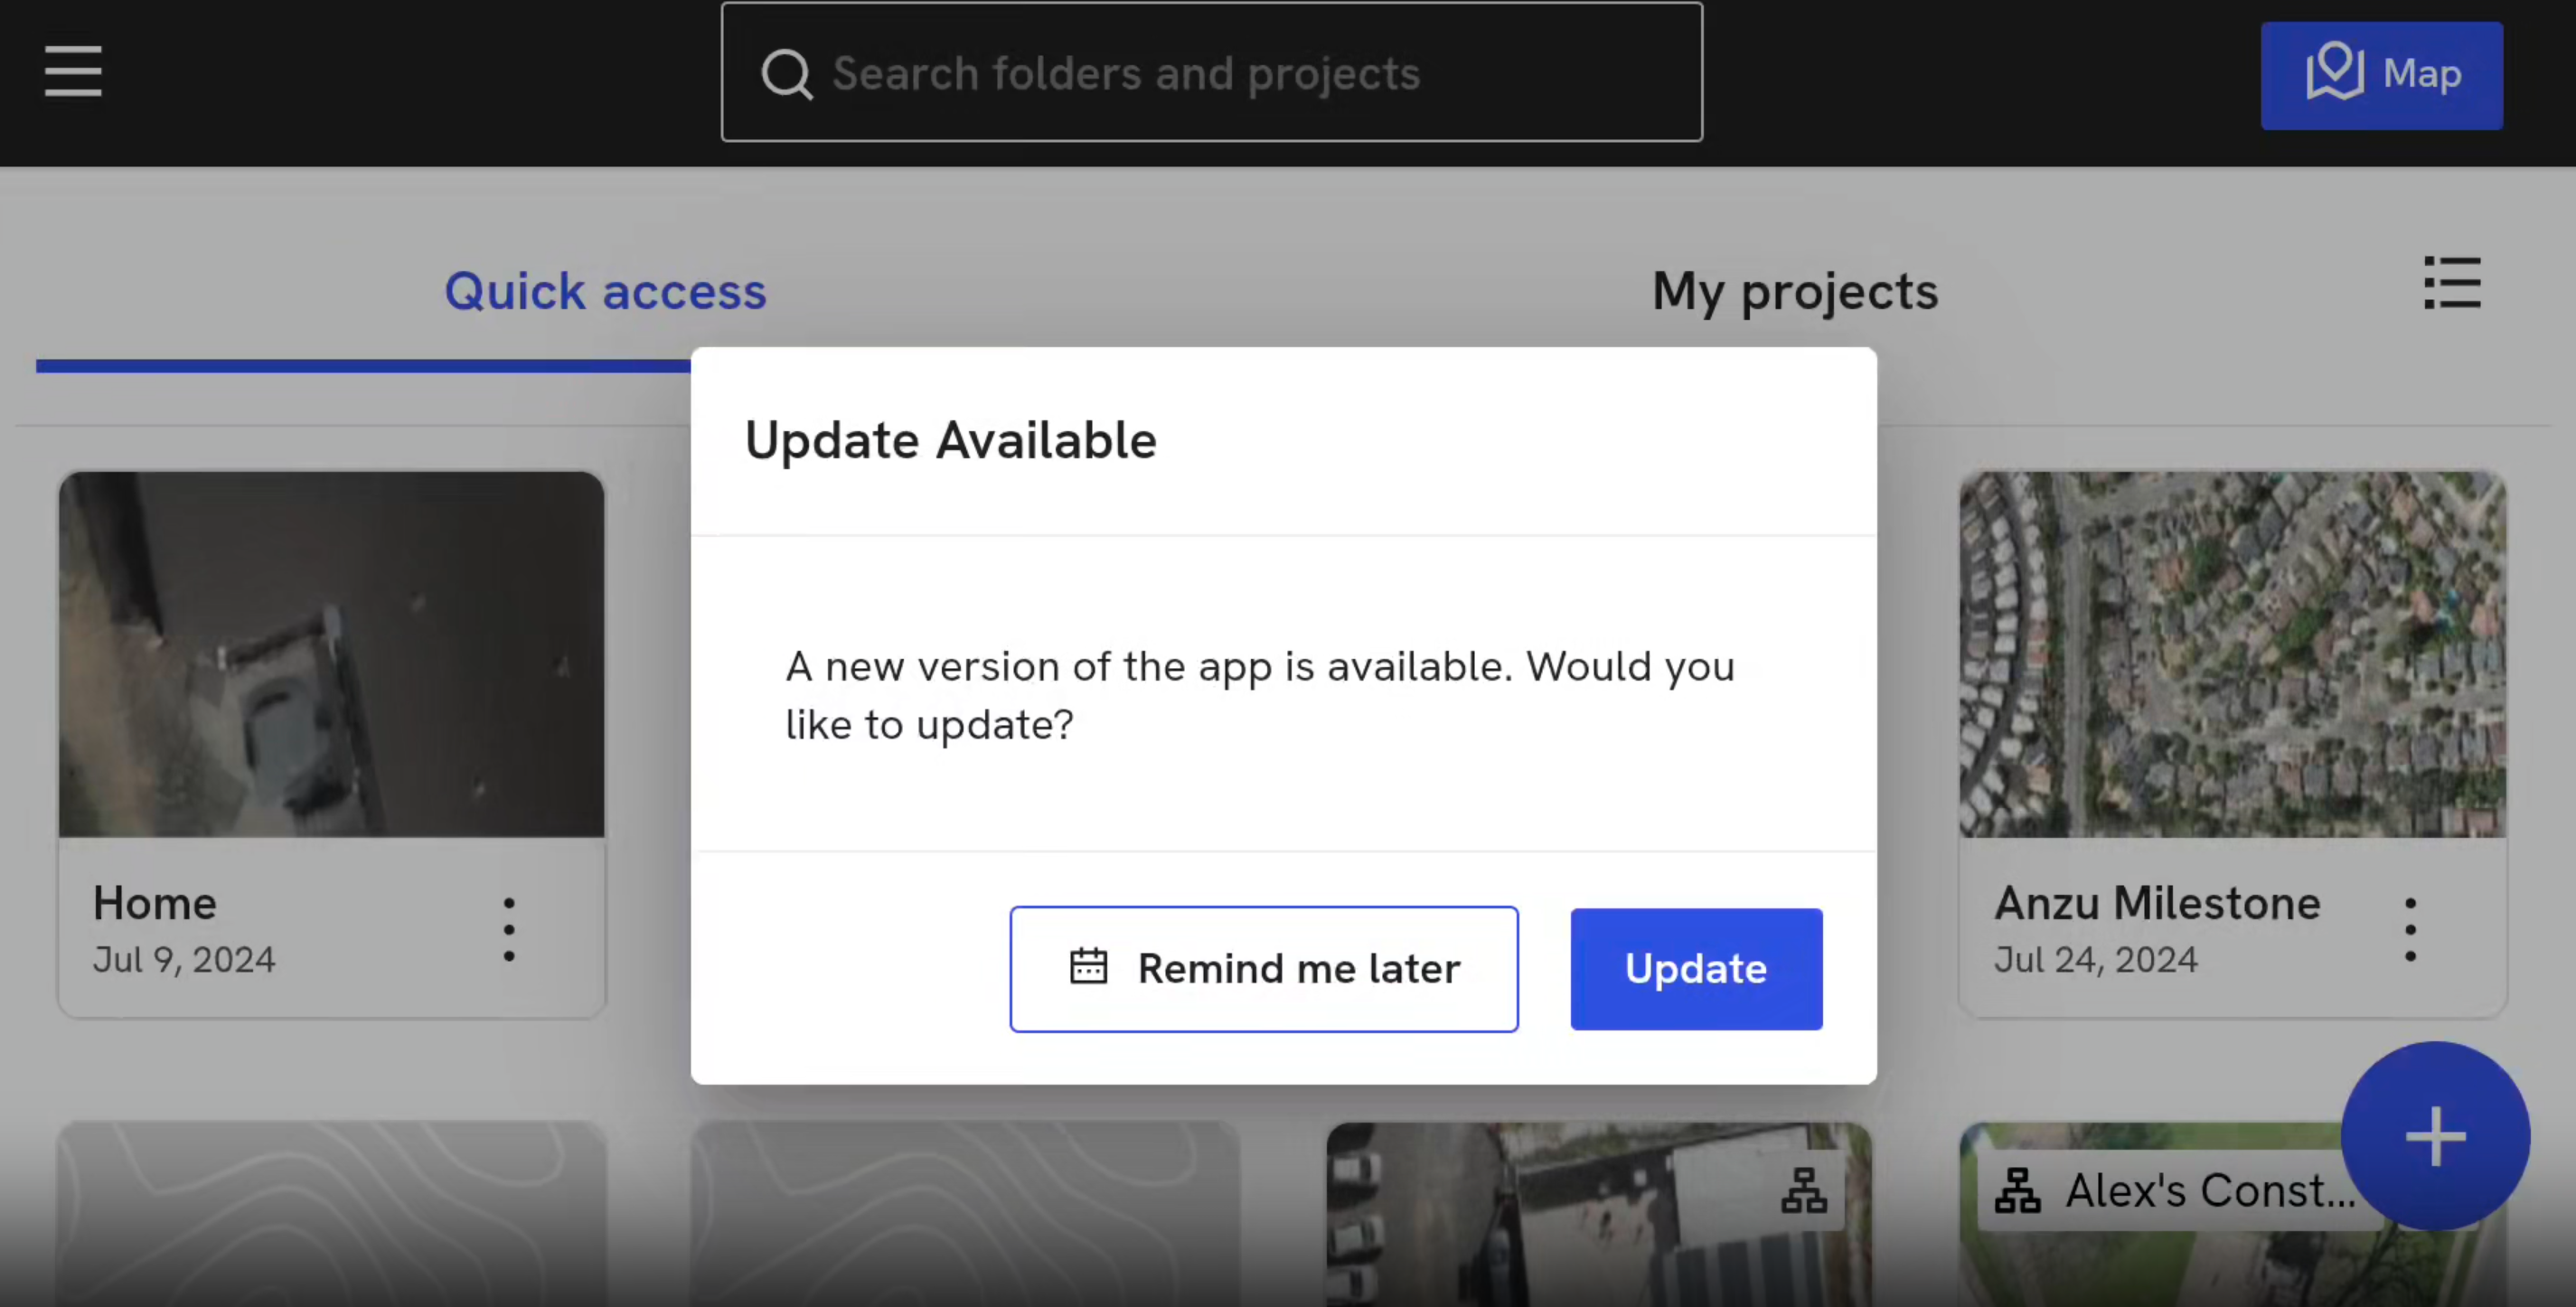This screenshot has height=1307, width=2576.
Task: Switch to My projects tab
Action: tap(1794, 291)
